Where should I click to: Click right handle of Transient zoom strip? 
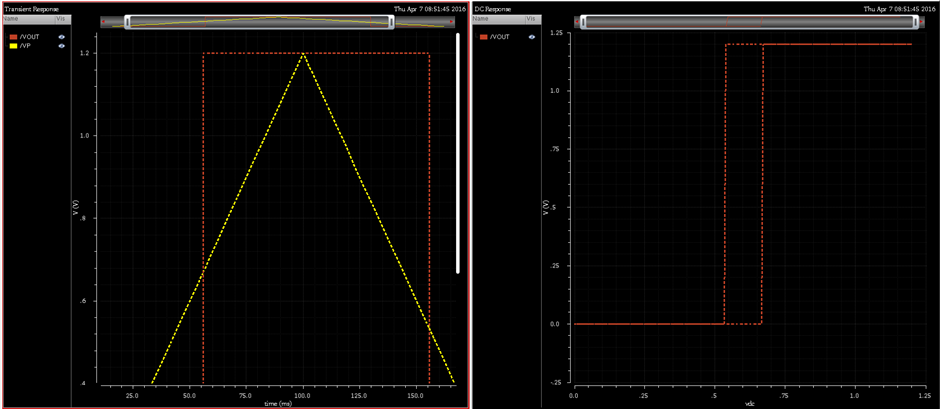[x=389, y=20]
